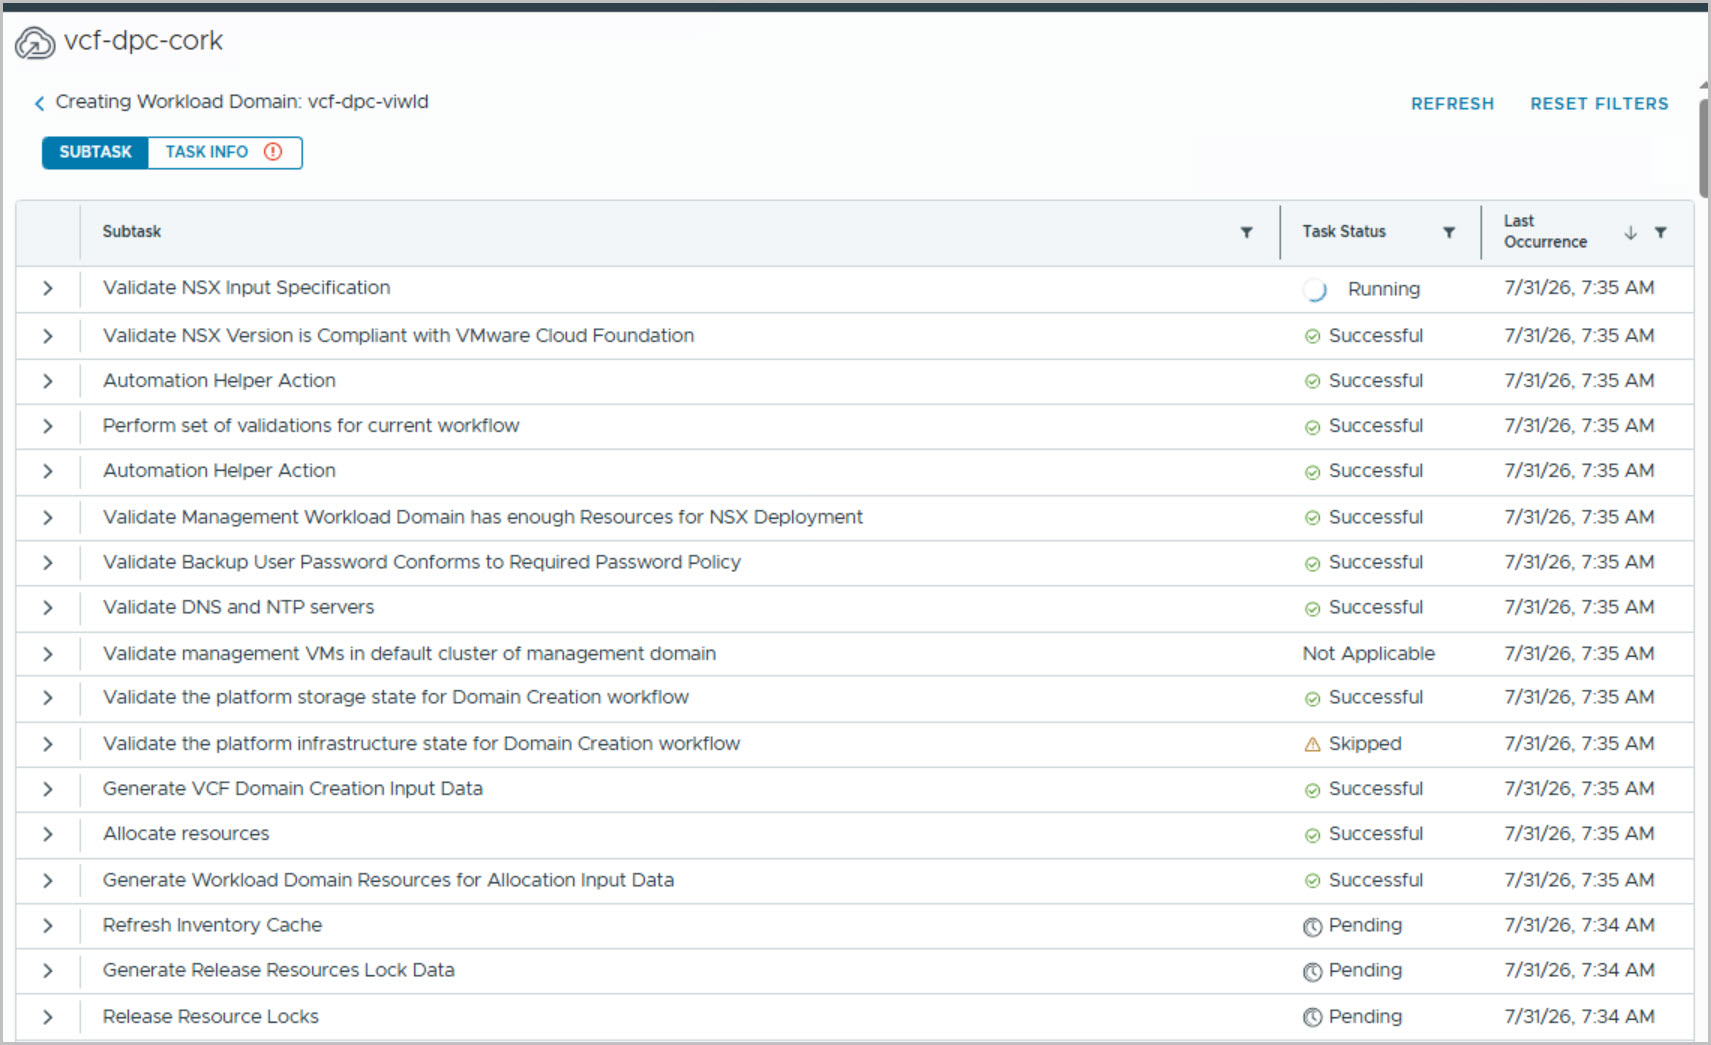Expand Validate management VMs in default cluster row

coord(48,654)
